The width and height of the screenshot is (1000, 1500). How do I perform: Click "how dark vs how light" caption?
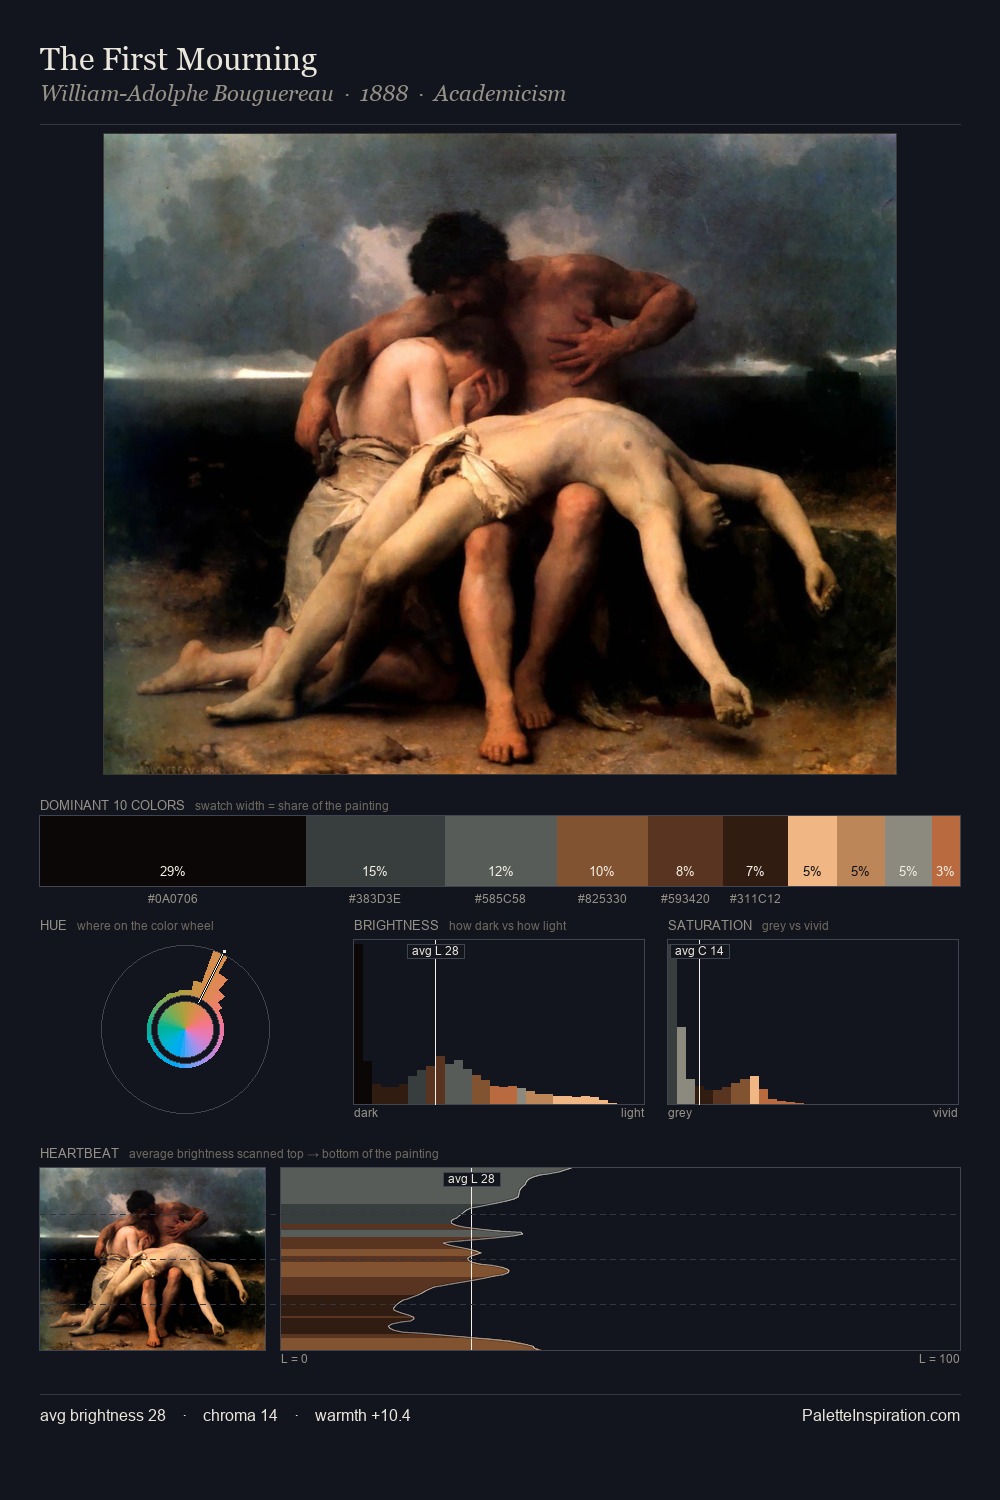pyautogui.click(x=507, y=926)
